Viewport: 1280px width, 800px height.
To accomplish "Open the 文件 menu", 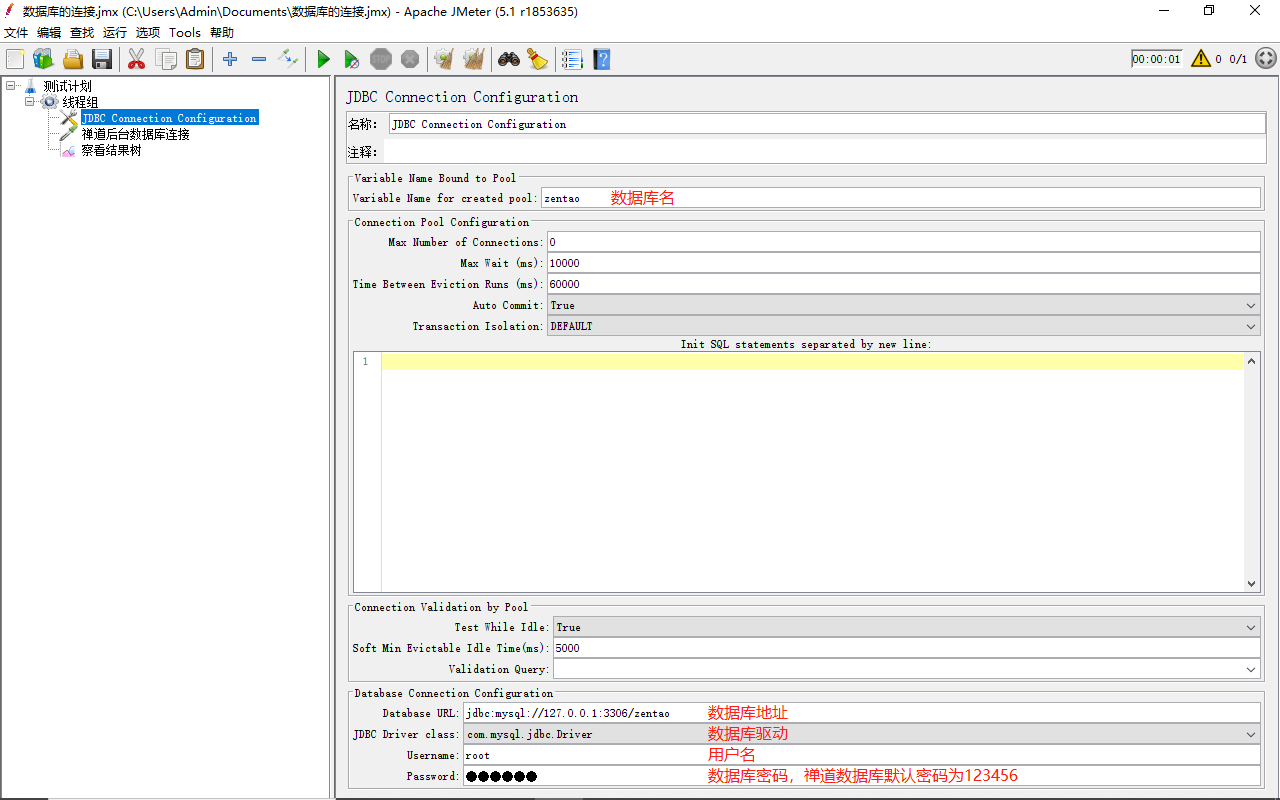I will (x=16, y=33).
